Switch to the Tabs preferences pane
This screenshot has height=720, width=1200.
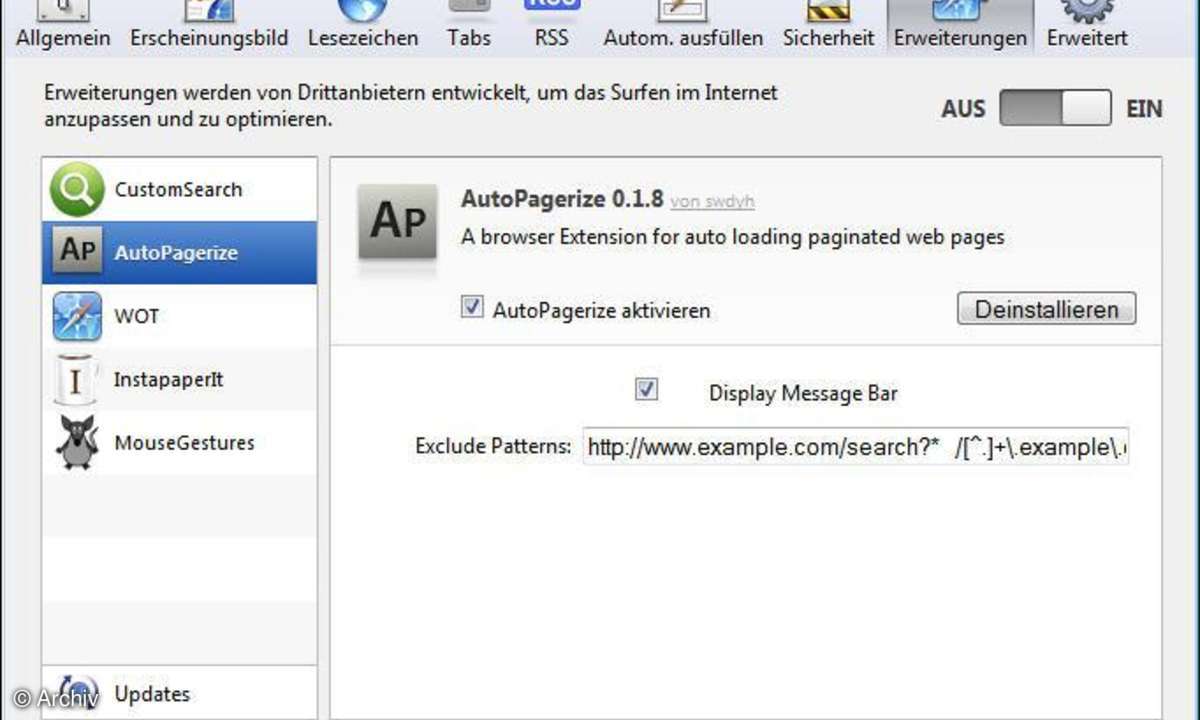pos(468,27)
